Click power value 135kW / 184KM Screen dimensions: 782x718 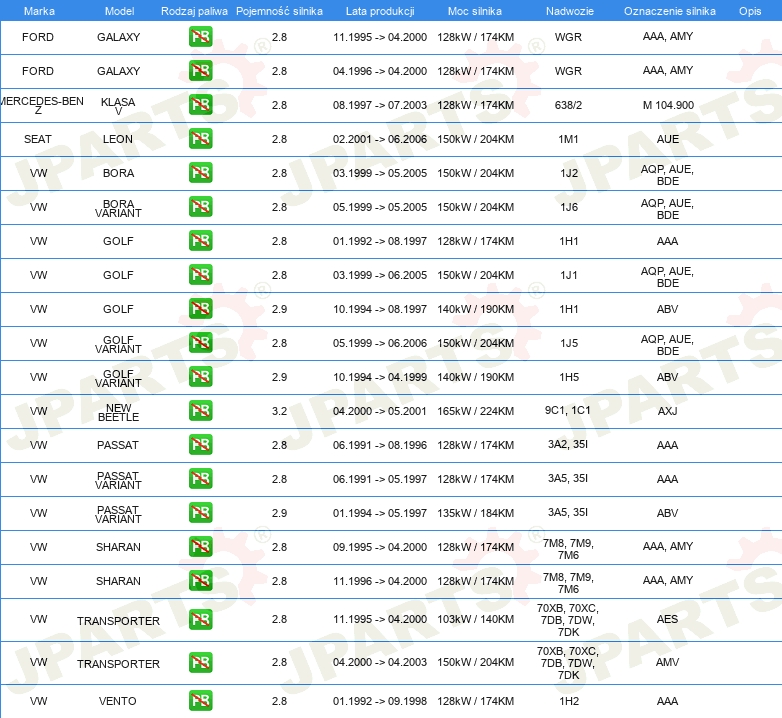[x=475, y=513]
